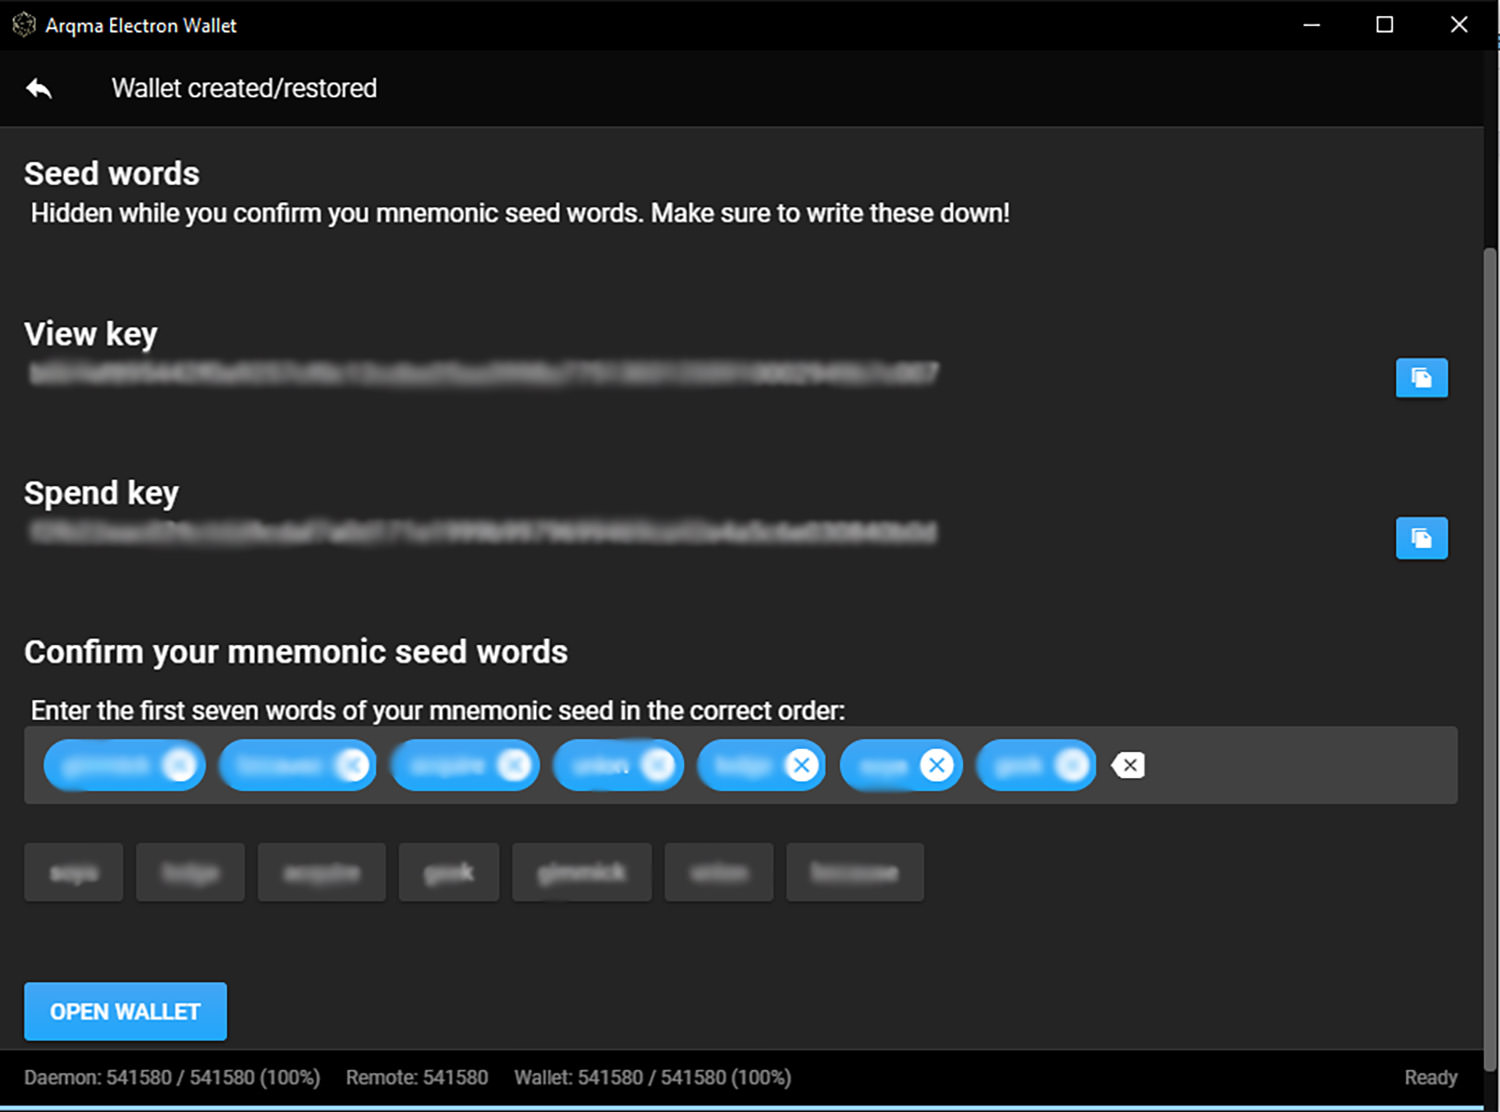This screenshot has width=1500, height=1112.
Task: Remove the sixth entered seed word chip
Action: pos(937,765)
